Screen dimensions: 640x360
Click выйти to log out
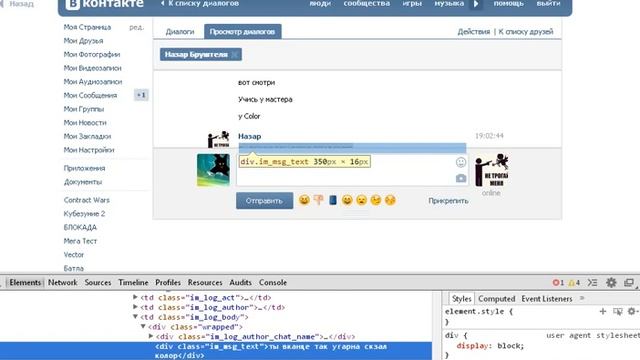click(548, 4)
